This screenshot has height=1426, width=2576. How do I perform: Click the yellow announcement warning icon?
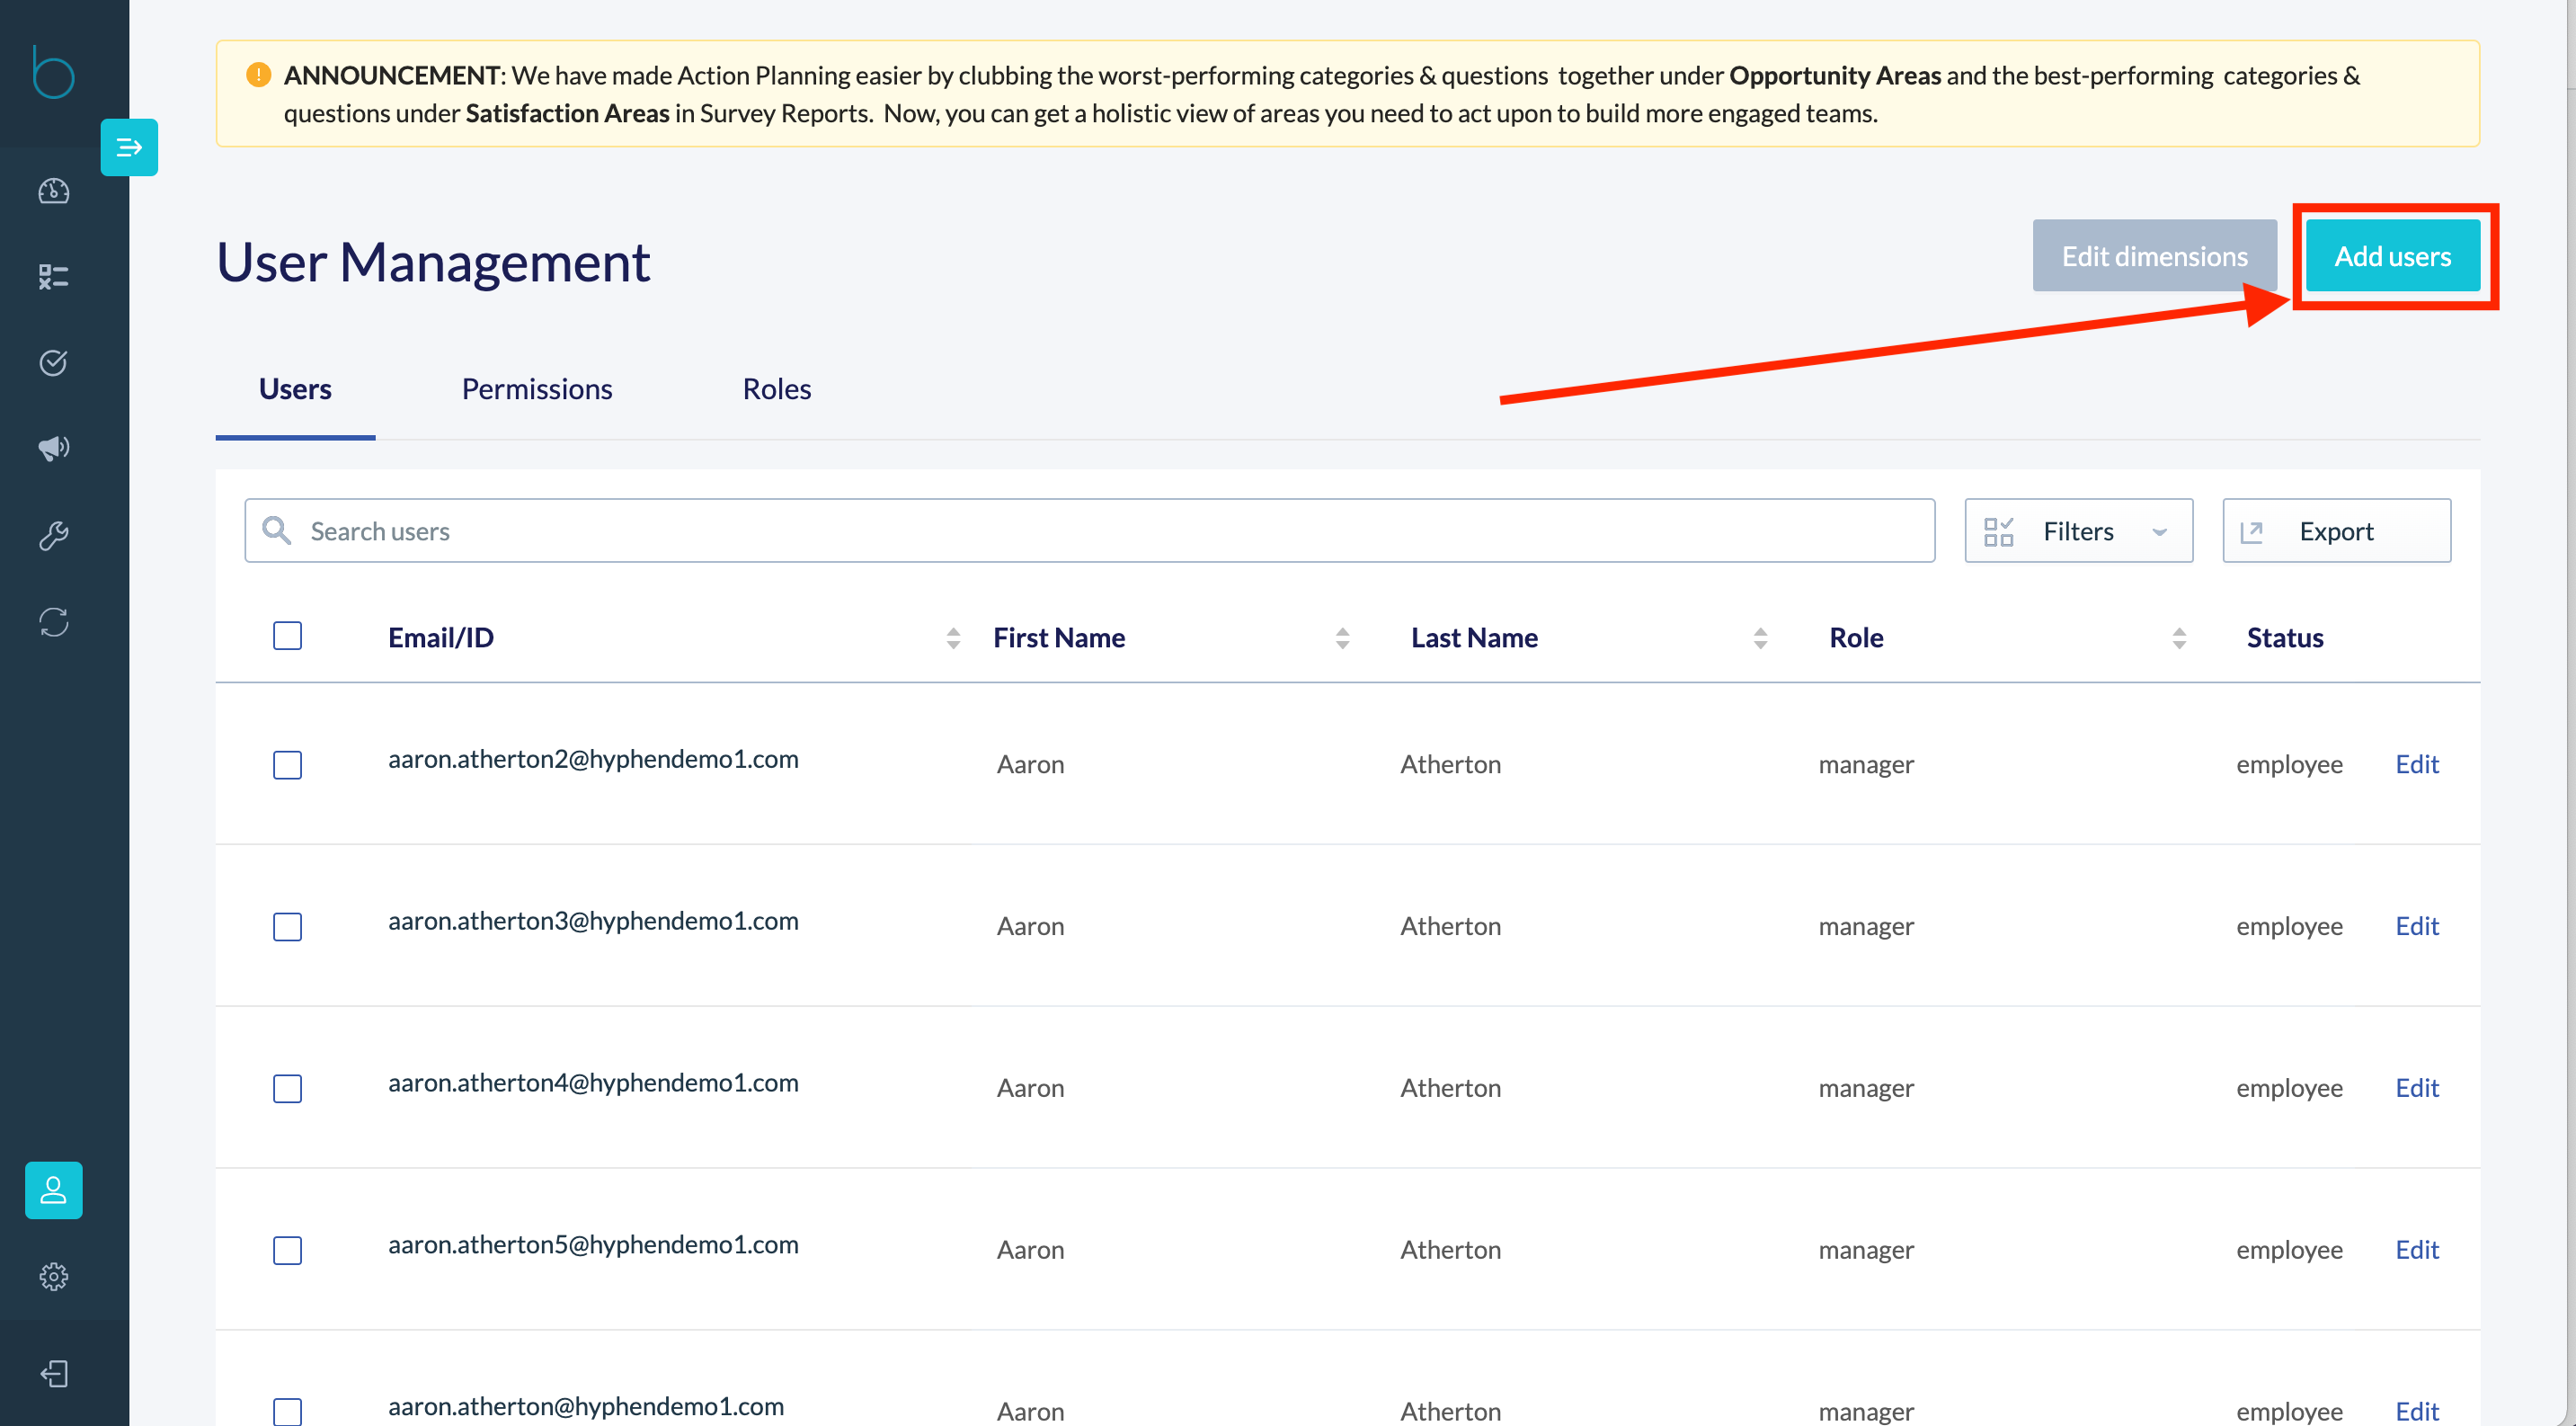pyautogui.click(x=258, y=75)
